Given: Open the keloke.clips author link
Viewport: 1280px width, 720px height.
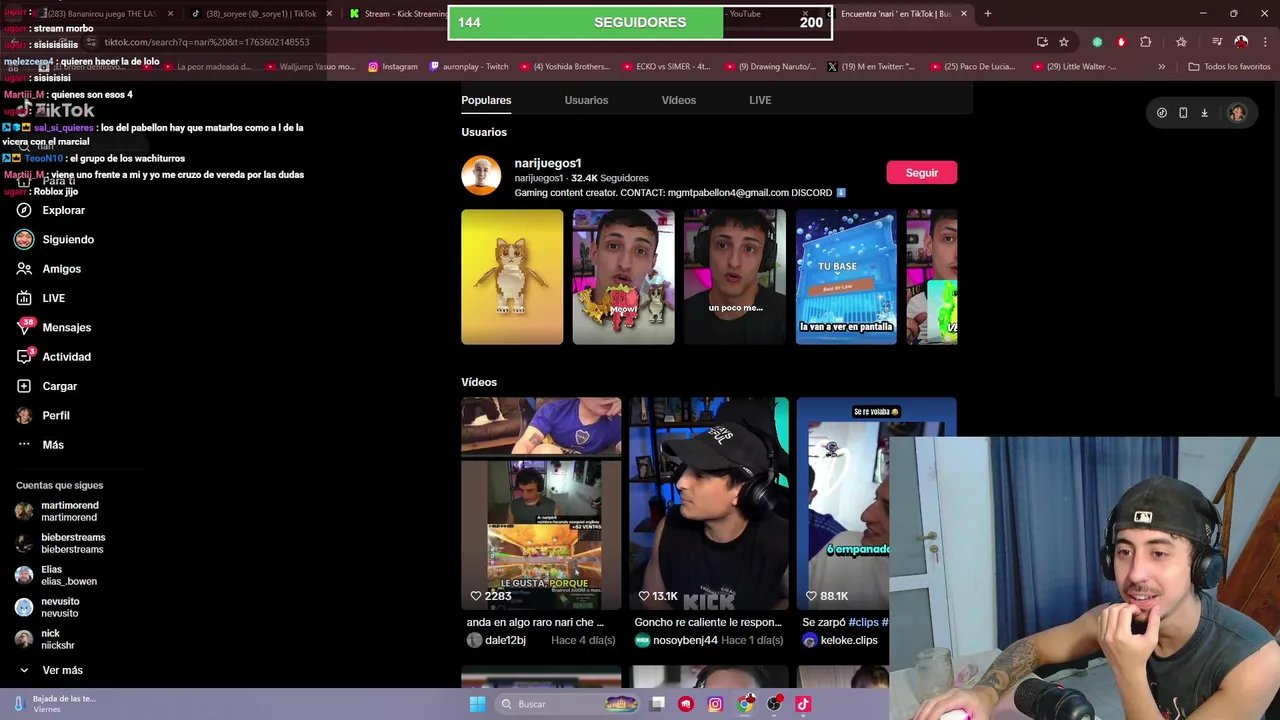Looking at the screenshot, I should [x=841, y=641].
